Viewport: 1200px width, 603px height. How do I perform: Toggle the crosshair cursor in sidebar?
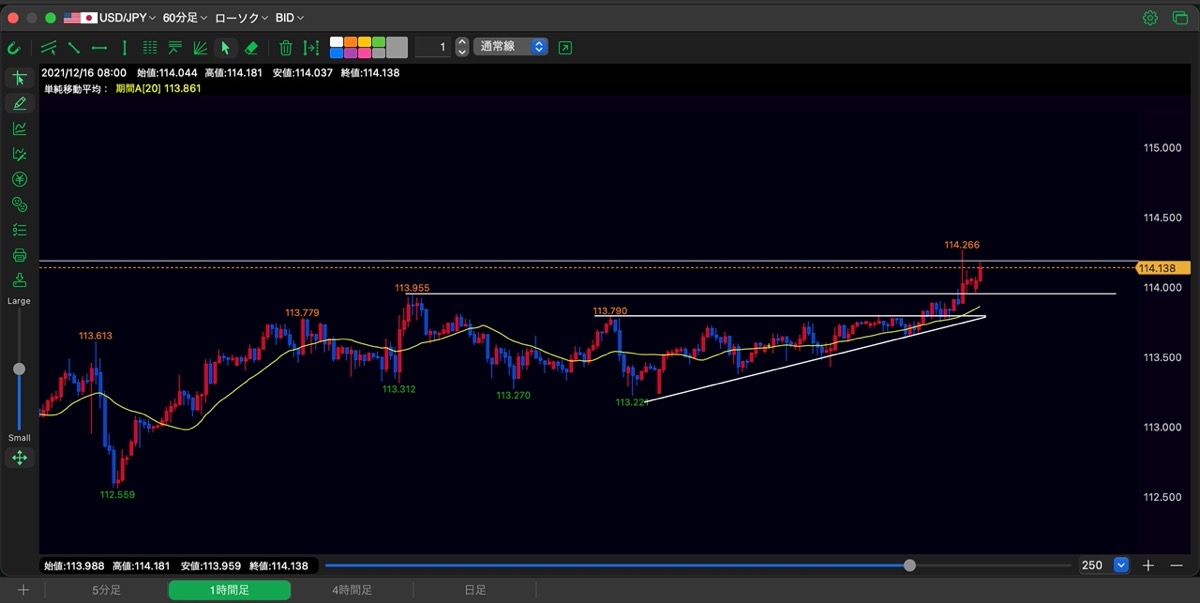[19, 78]
